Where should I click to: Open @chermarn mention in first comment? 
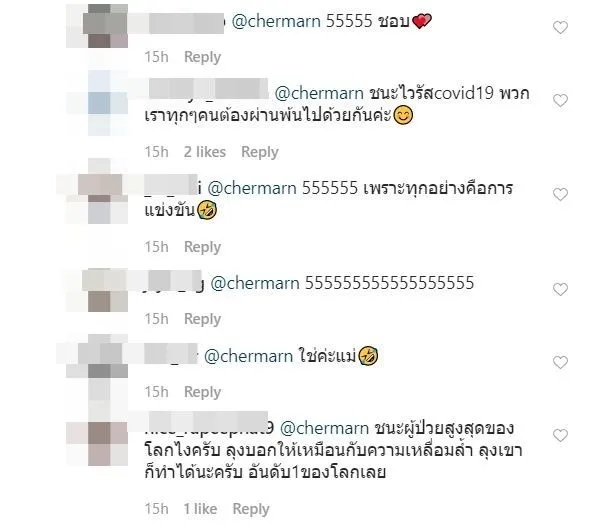[276, 21]
